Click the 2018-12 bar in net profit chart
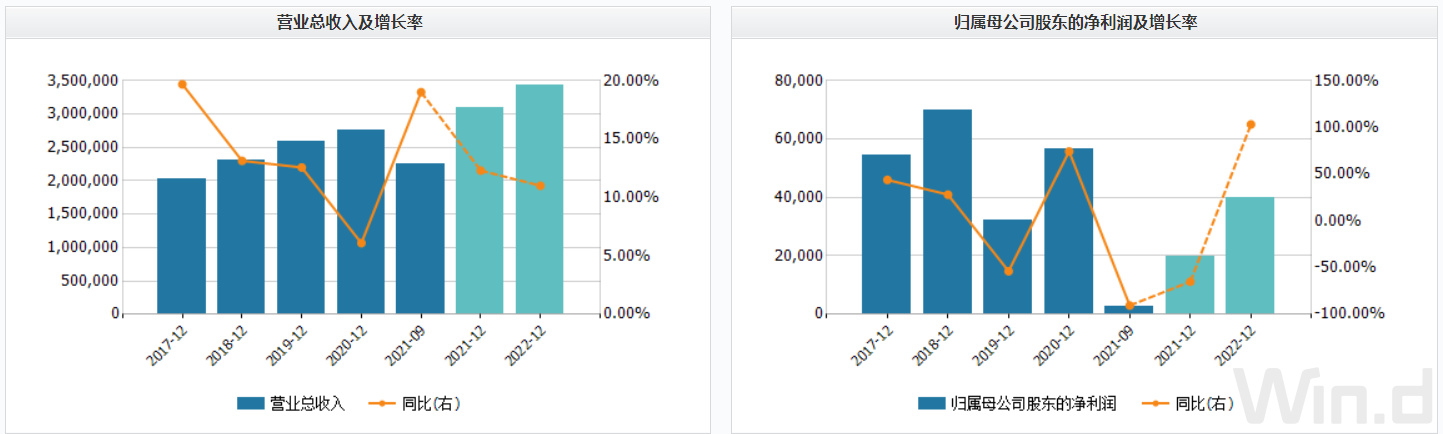The height and width of the screenshot is (434, 1443). [947, 211]
